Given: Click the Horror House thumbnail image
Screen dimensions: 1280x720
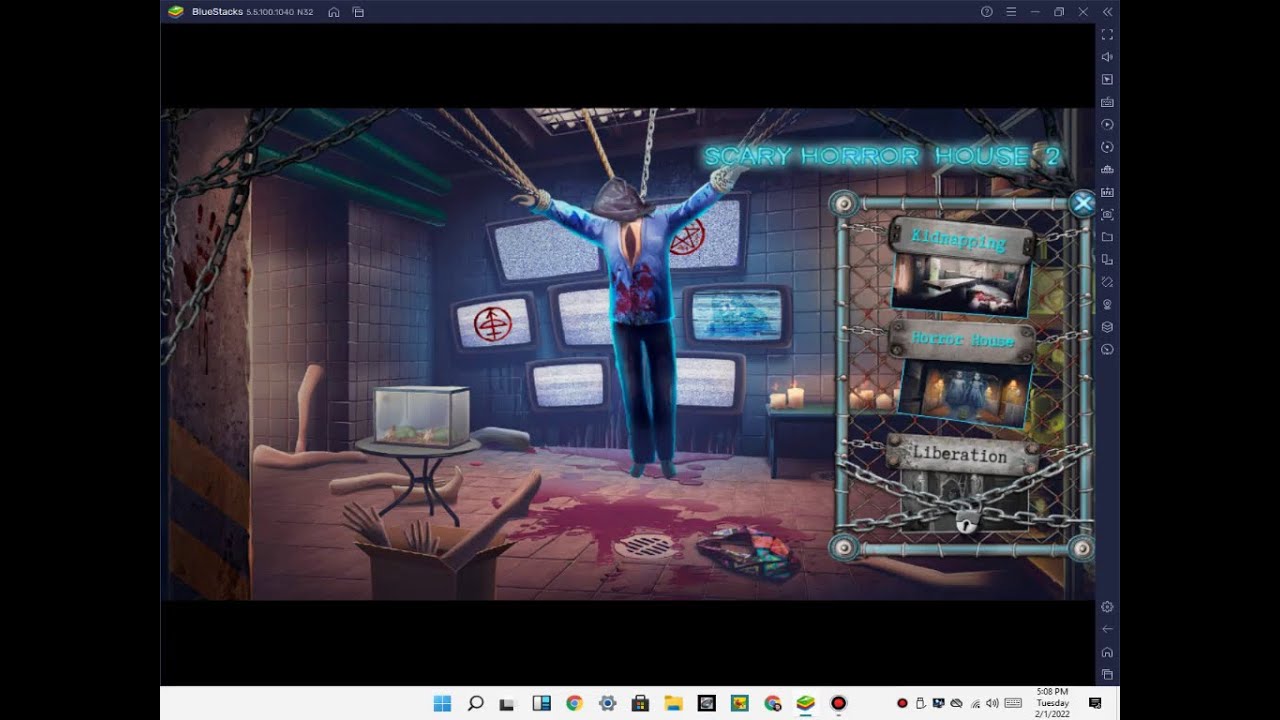Looking at the screenshot, I should click(967, 393).
